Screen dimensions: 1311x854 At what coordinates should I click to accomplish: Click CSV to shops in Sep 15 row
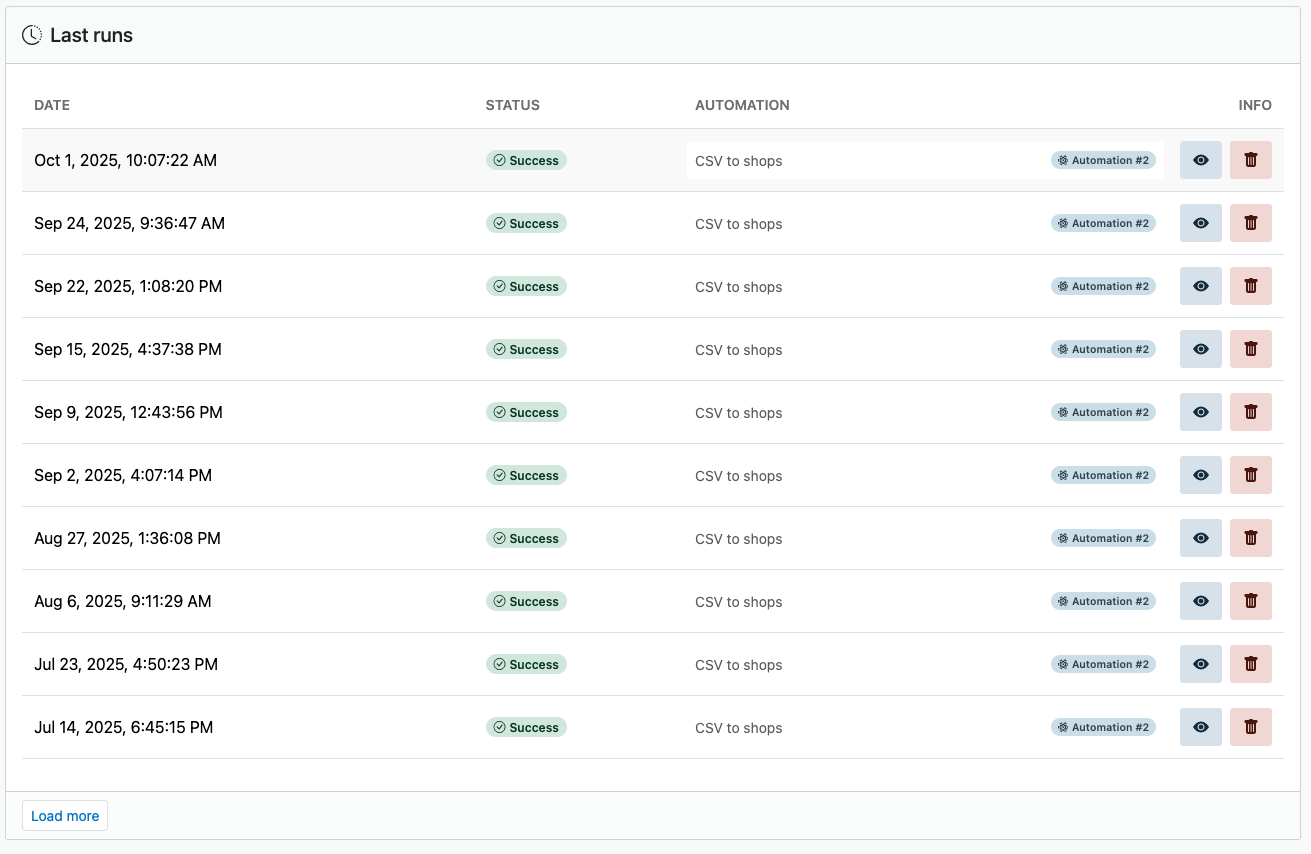click(739, 350)
